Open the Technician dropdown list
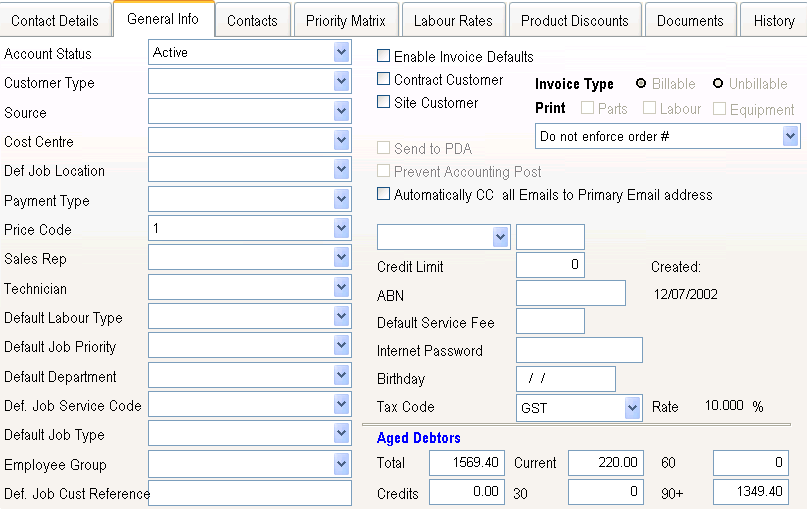Screen dimensions: 807x509 tap(341, 288)
